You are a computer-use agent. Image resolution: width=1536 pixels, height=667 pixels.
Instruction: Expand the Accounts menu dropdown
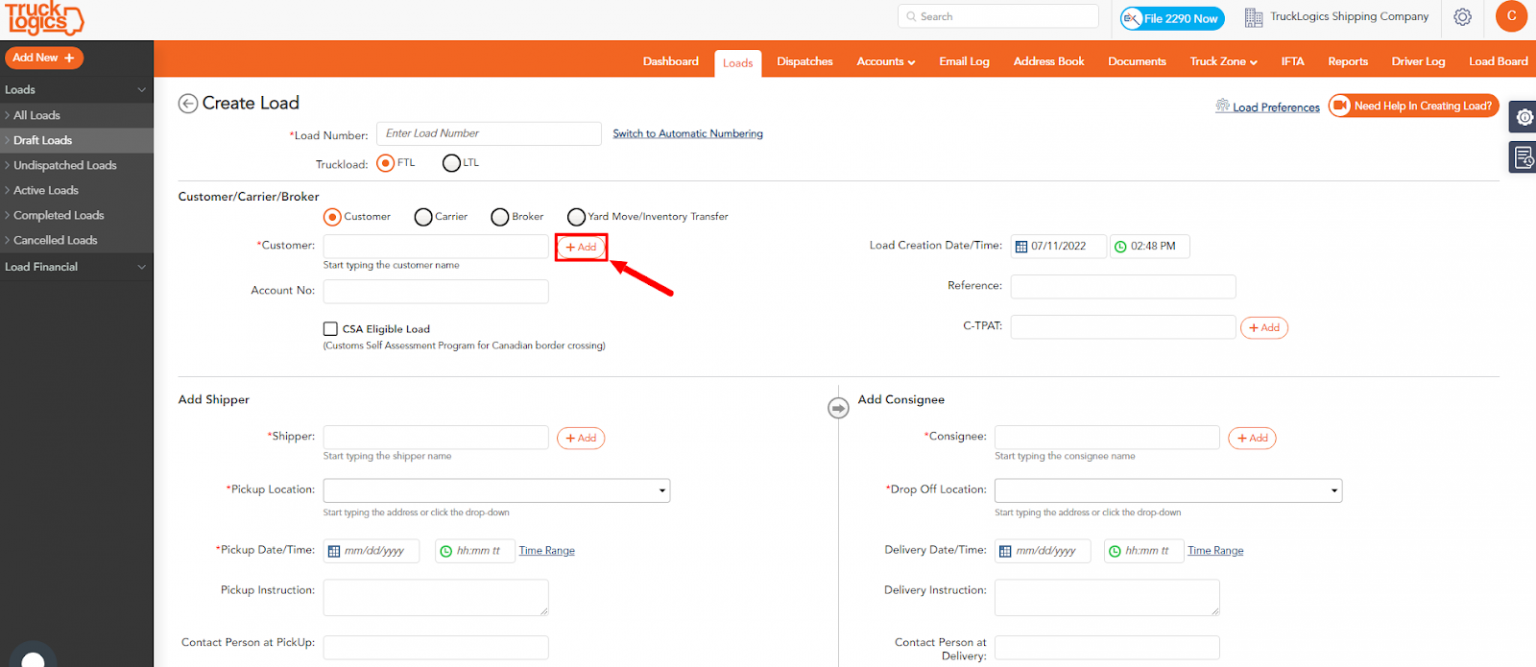(x=885, y=62)
